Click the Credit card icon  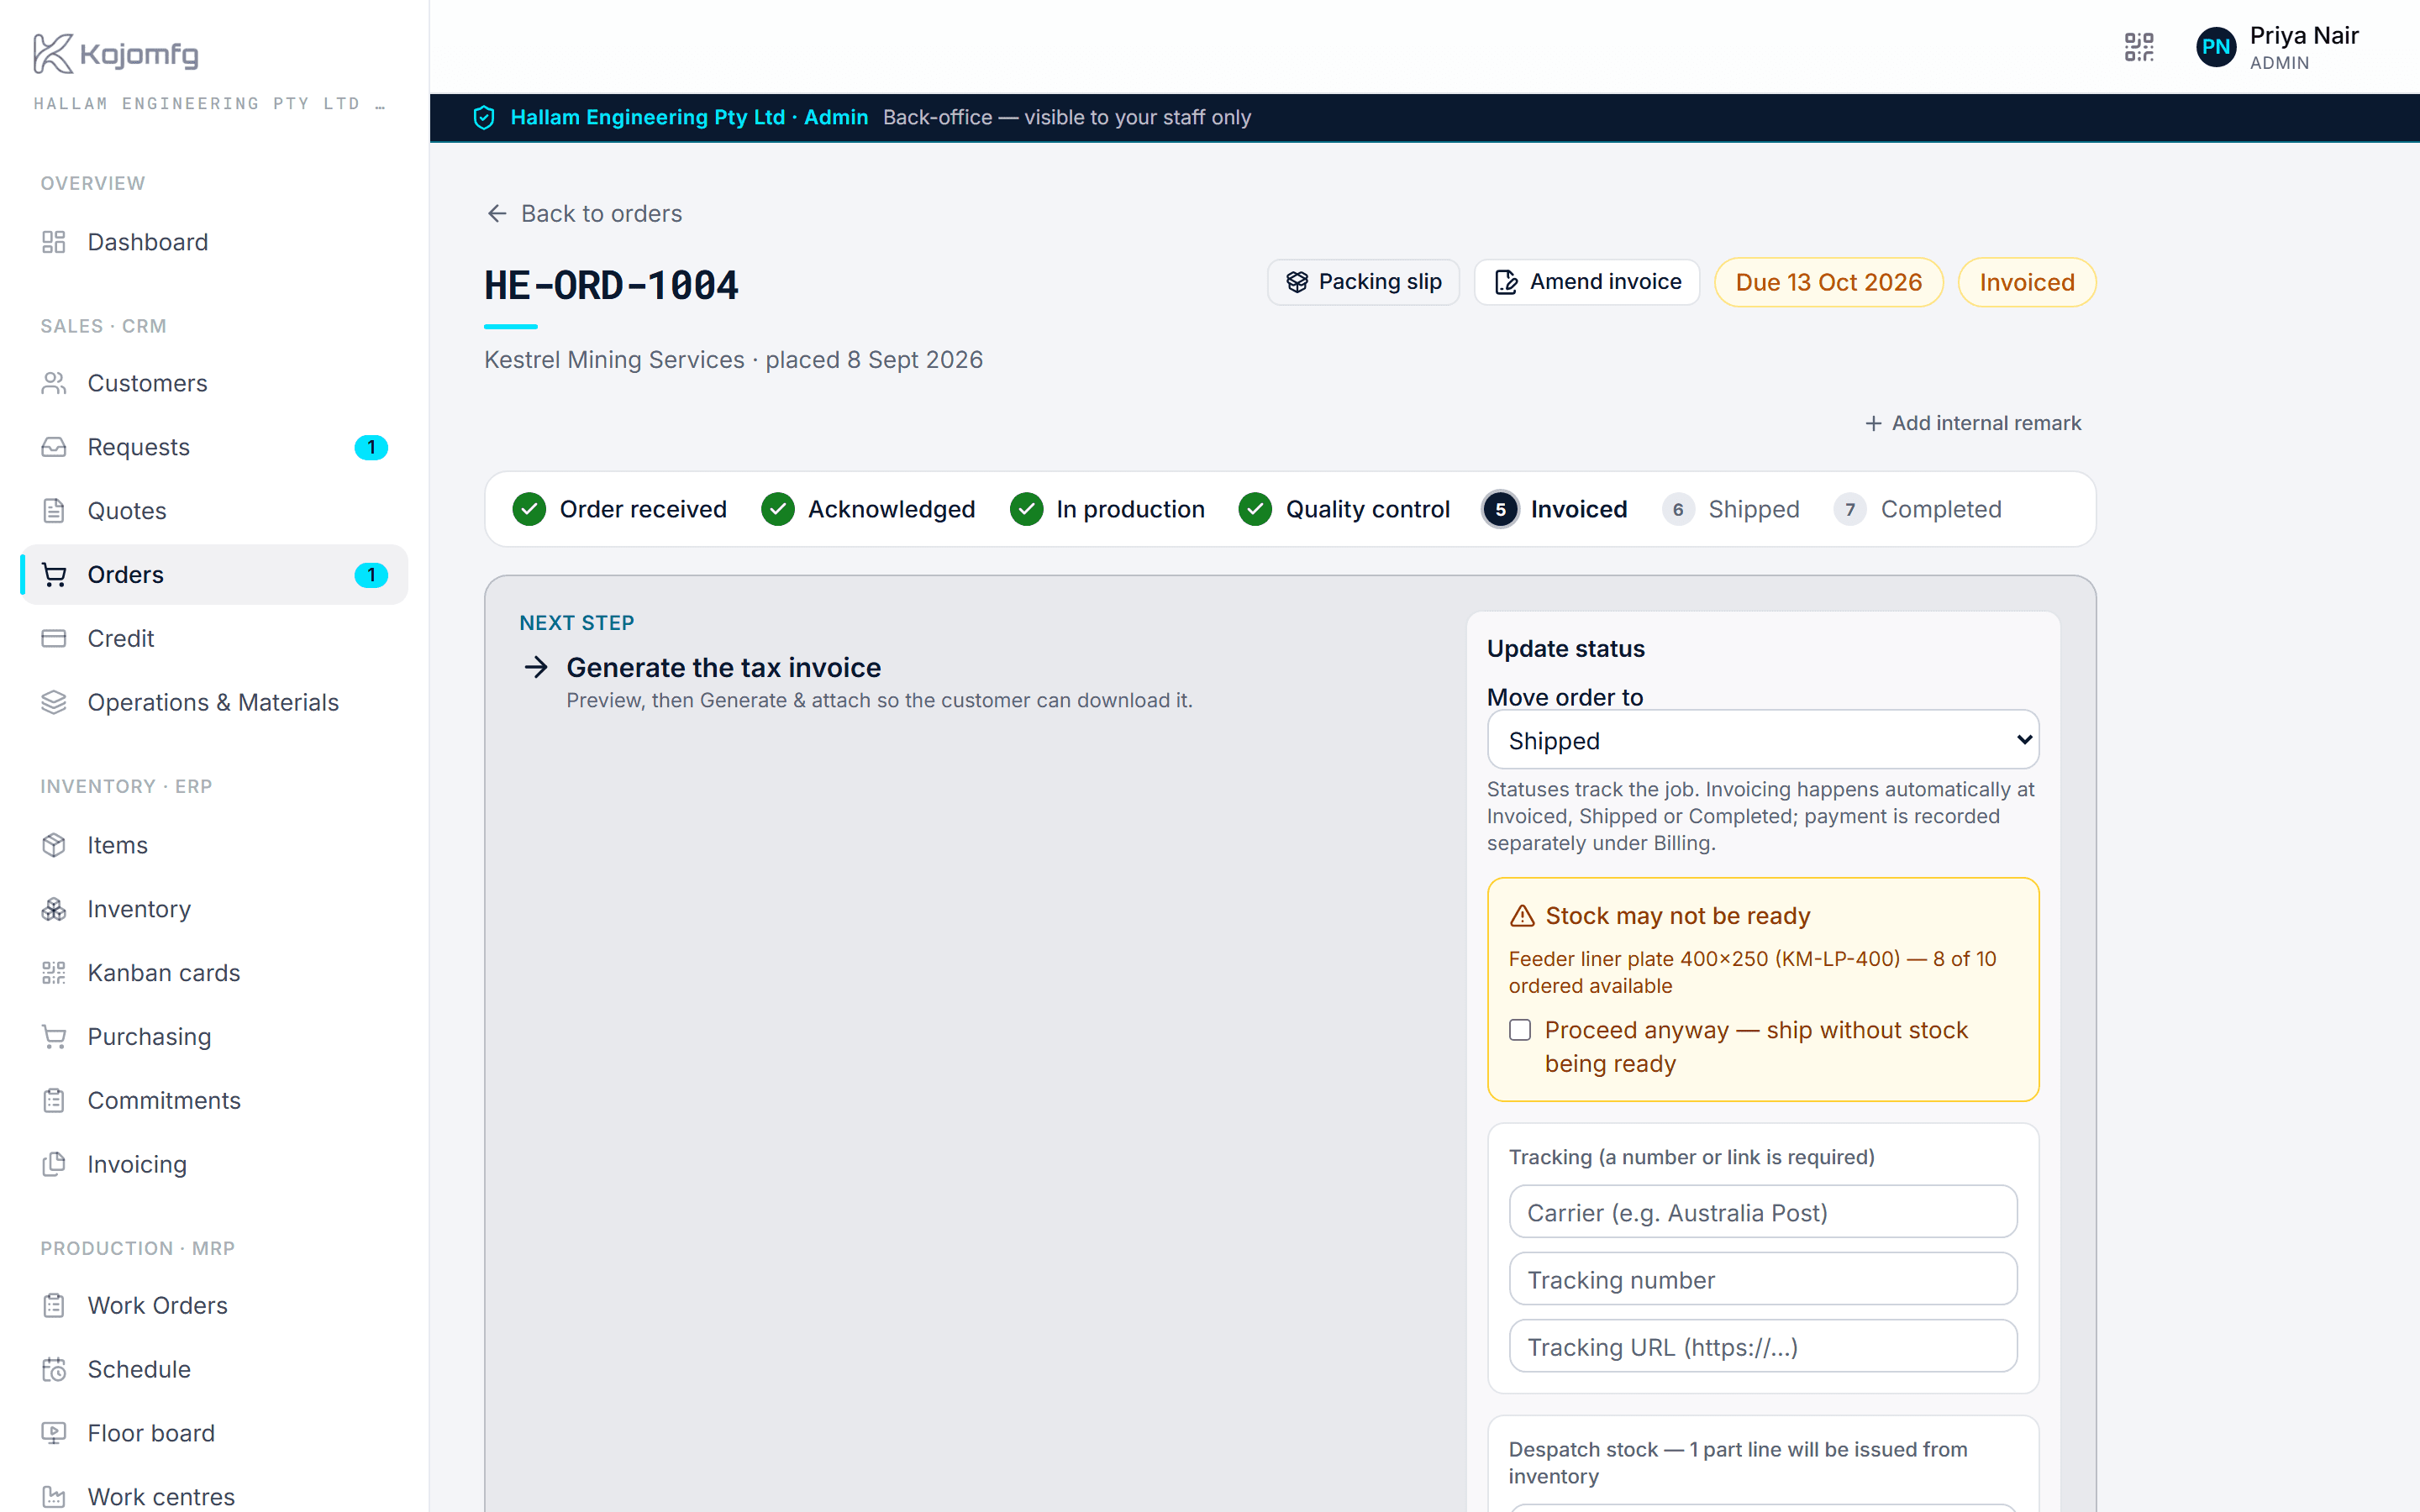click(54, 638)
